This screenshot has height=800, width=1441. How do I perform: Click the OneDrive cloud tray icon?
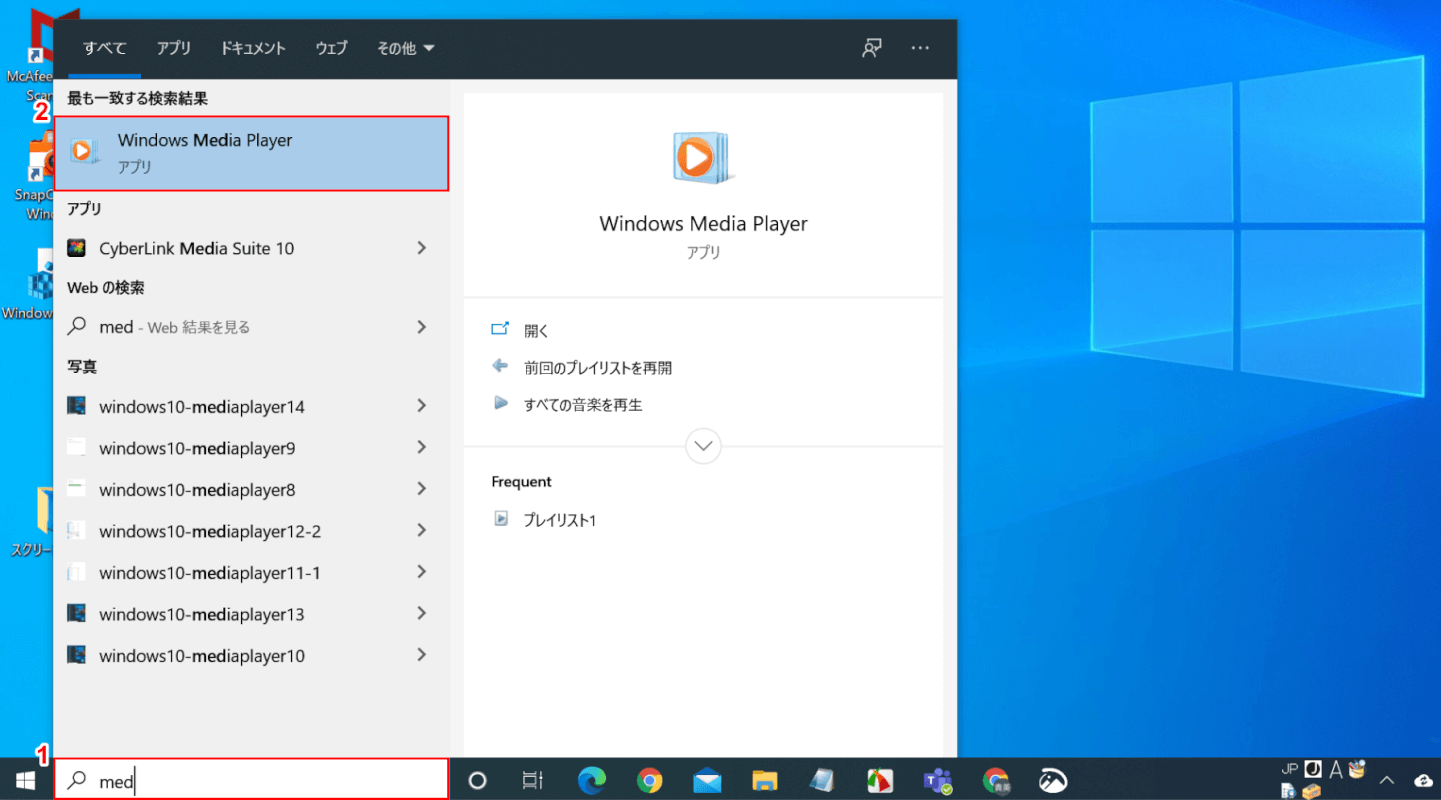[x=1424, y=780]
